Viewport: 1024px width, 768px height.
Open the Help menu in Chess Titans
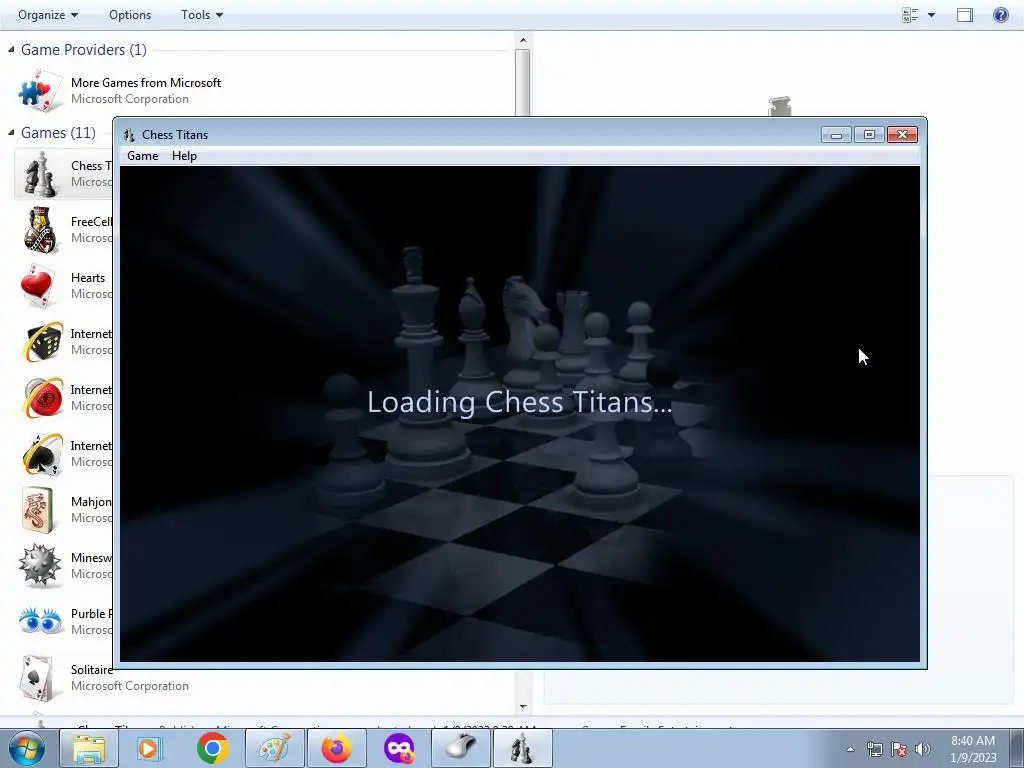click(184, 156)
